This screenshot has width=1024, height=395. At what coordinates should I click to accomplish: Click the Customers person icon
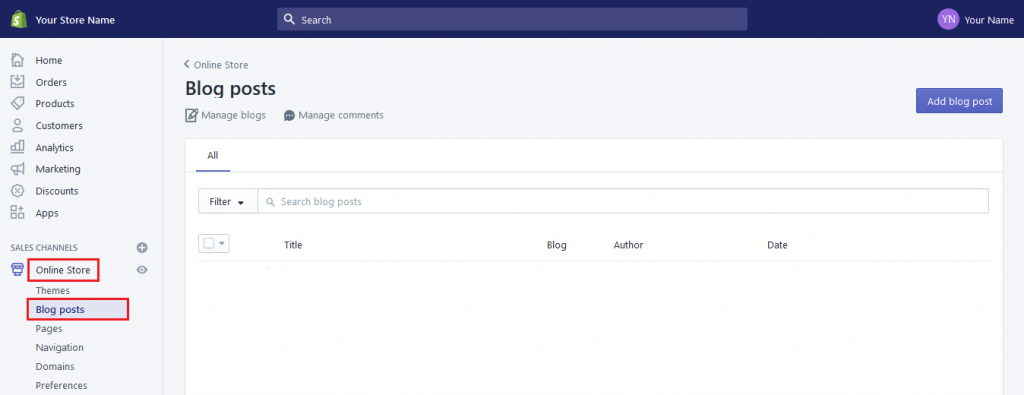tap(18, 125)
